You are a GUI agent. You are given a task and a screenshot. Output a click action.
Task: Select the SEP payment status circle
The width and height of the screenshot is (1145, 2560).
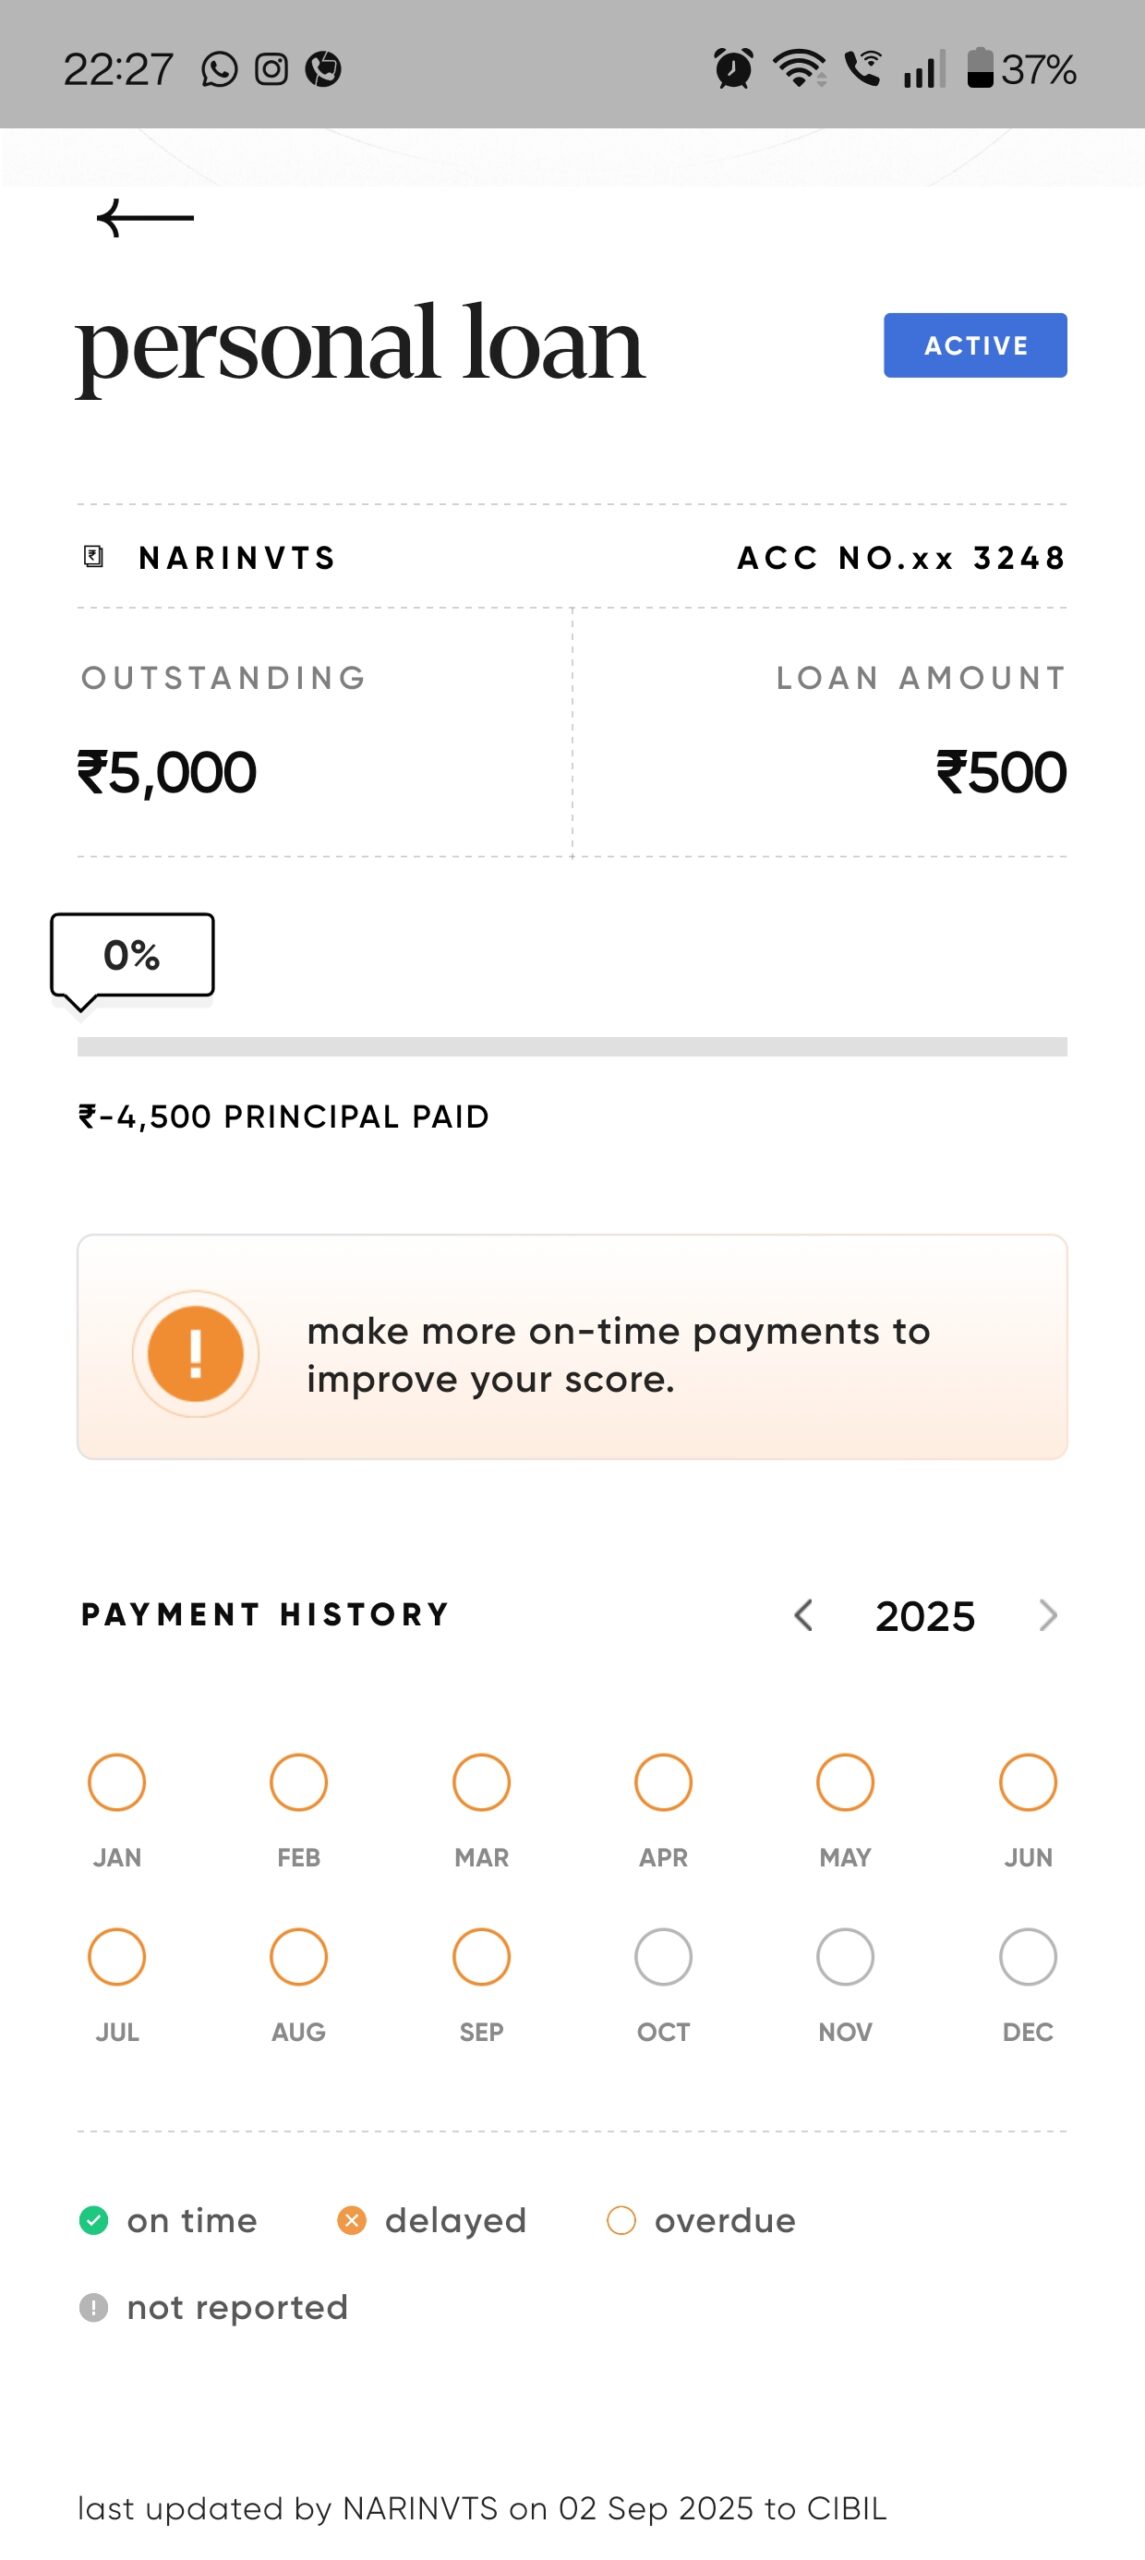481,1956
